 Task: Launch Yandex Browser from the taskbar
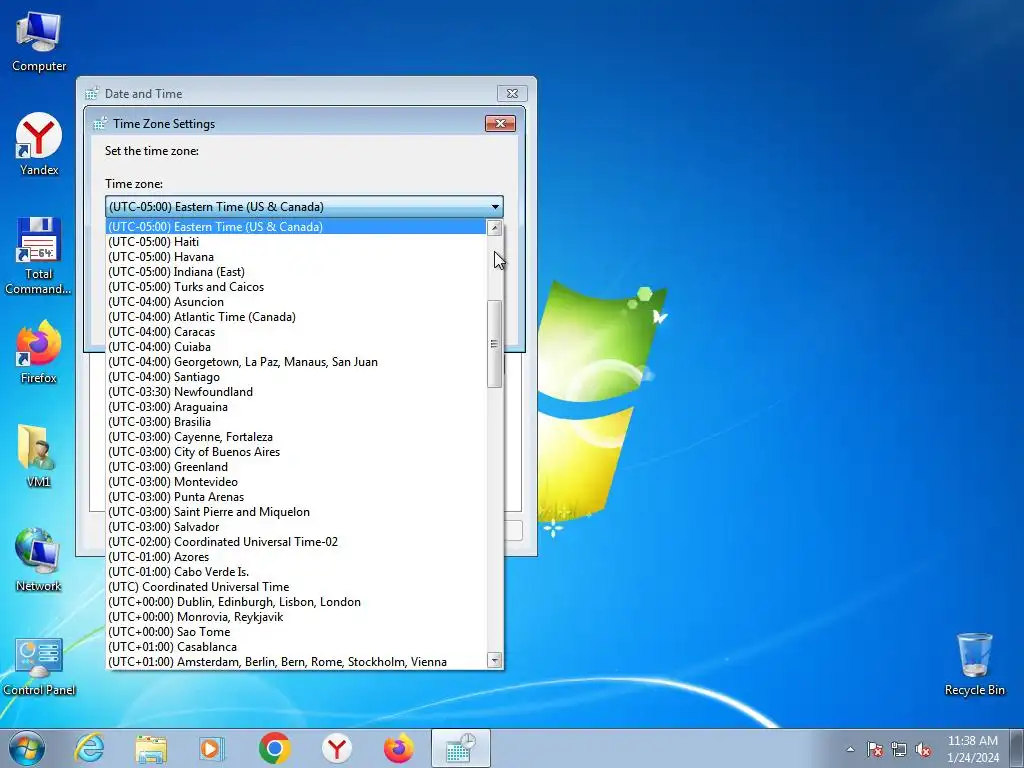336,748
